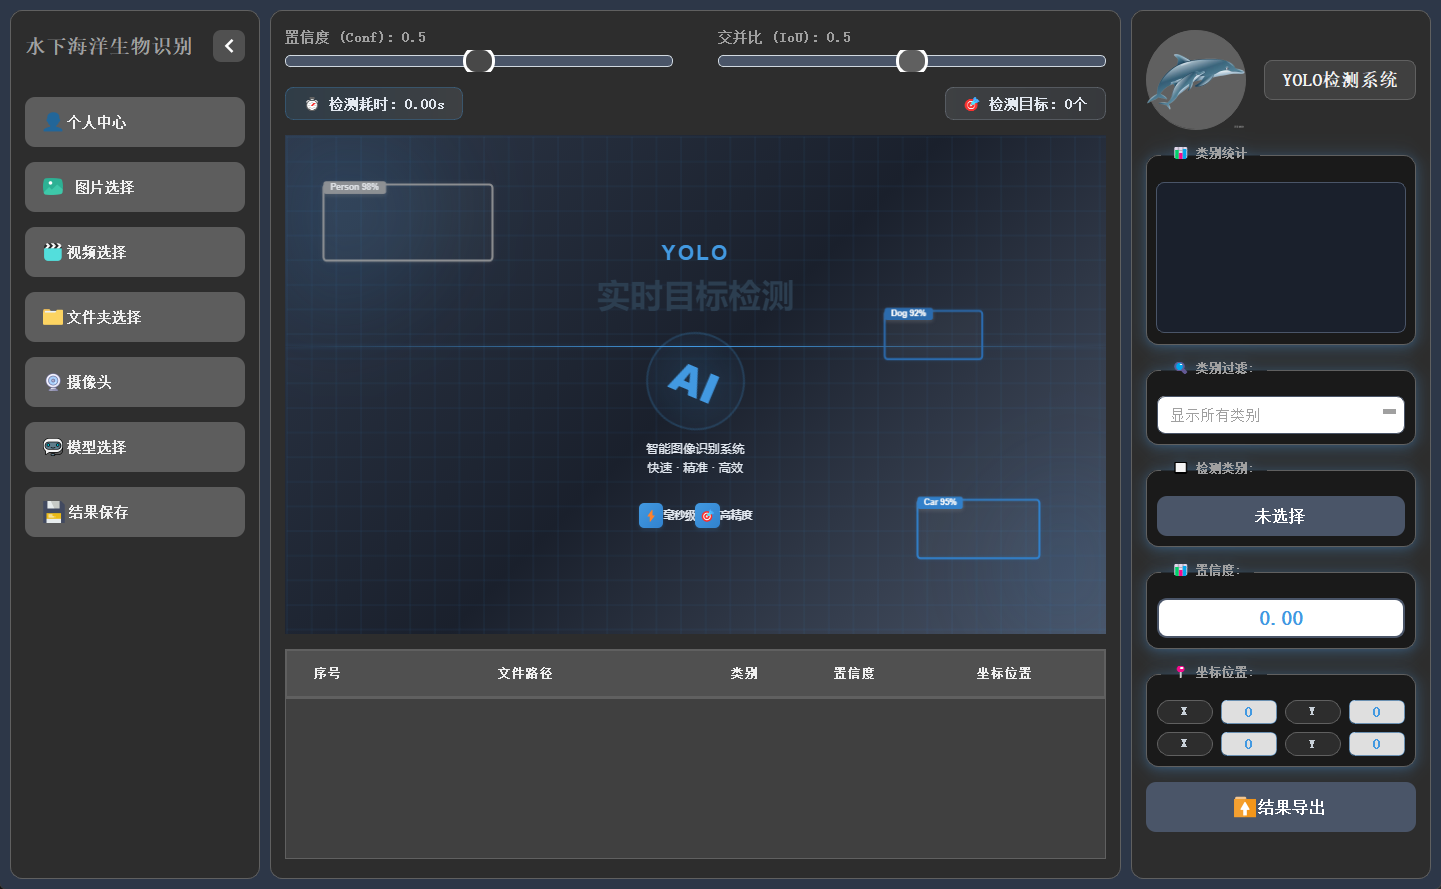Click the floppy disk icon for 结果保存

[x=53, y=512]
